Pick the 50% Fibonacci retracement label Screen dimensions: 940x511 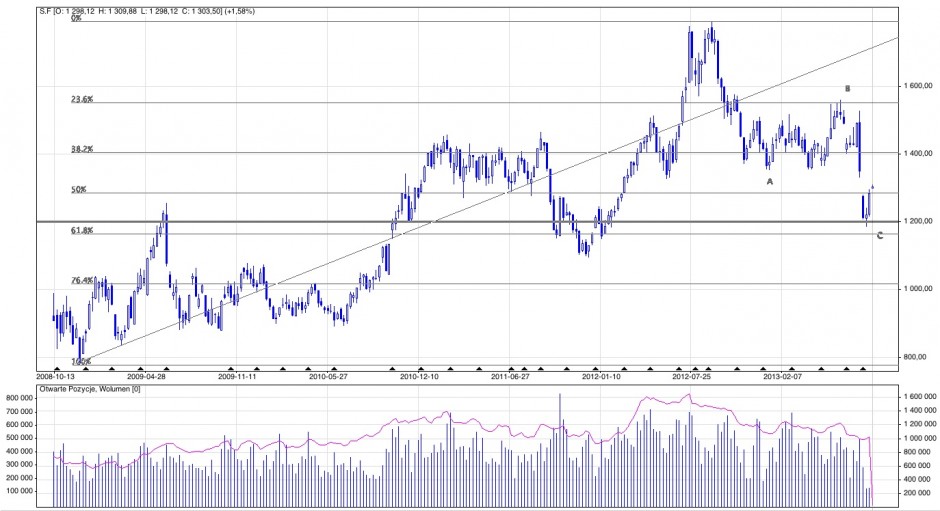click(78, 189)
